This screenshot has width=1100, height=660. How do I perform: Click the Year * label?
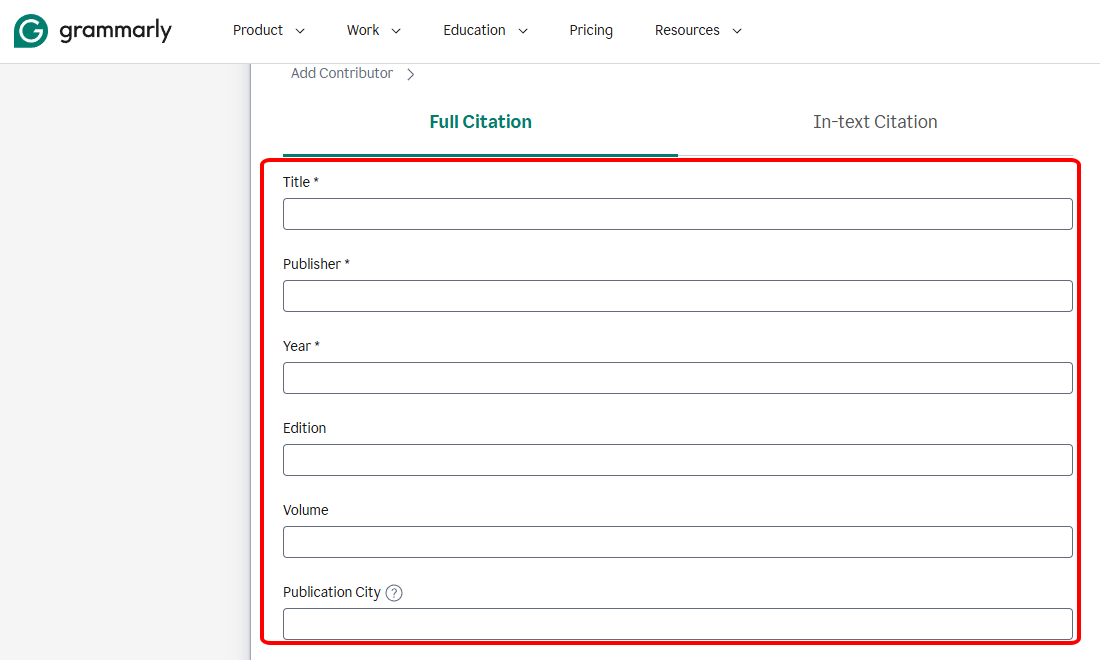point(302,346)
